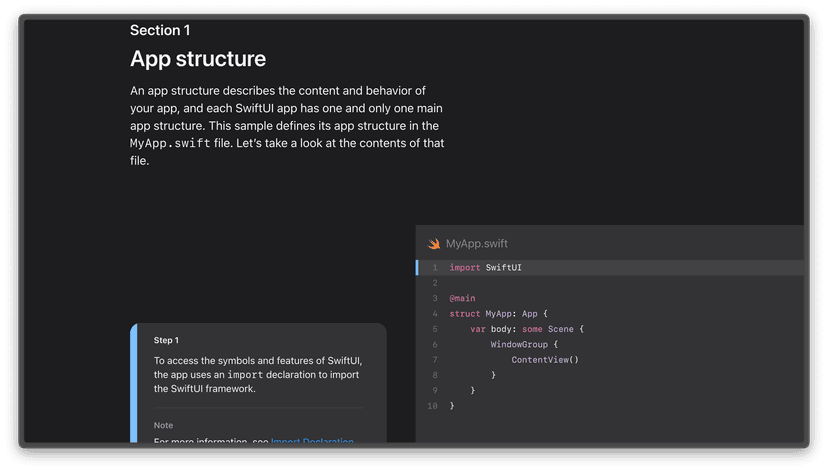Click the App structure title
Screen dimensions: 828x471
click(x=198, y=59)
